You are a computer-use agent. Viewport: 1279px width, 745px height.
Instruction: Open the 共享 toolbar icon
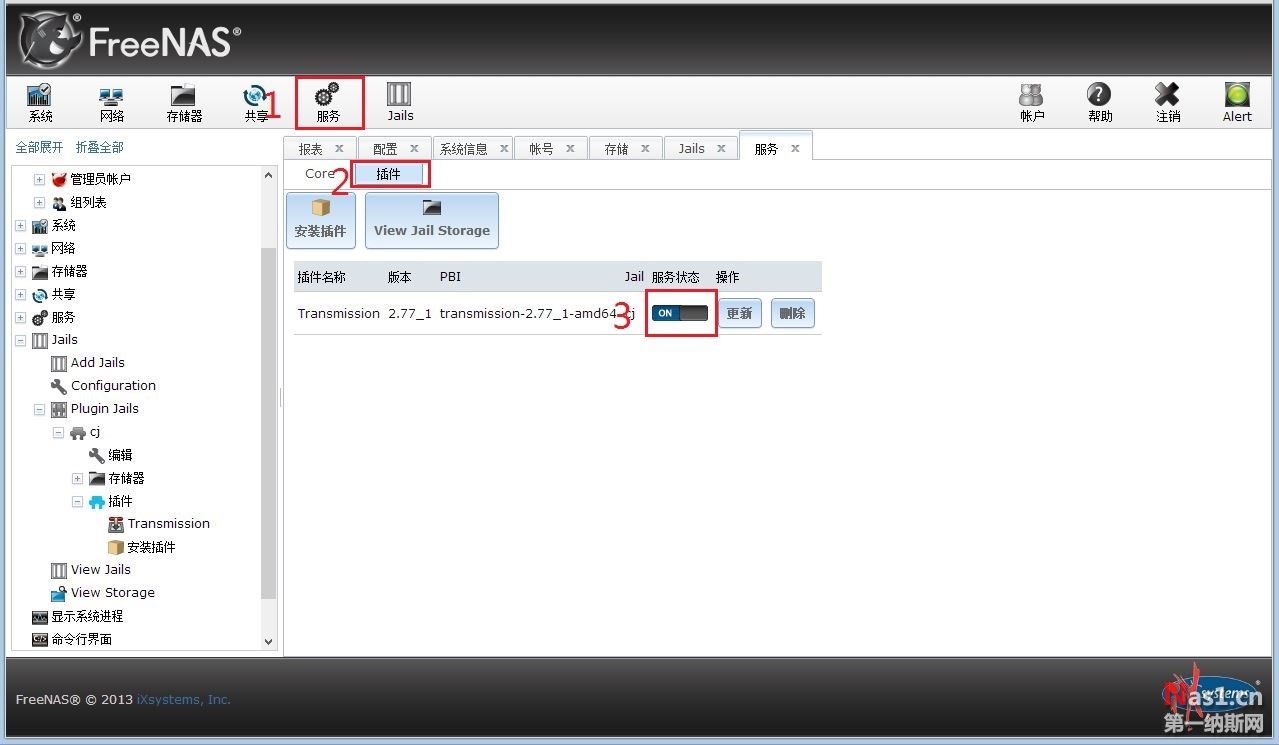point(256,102)
